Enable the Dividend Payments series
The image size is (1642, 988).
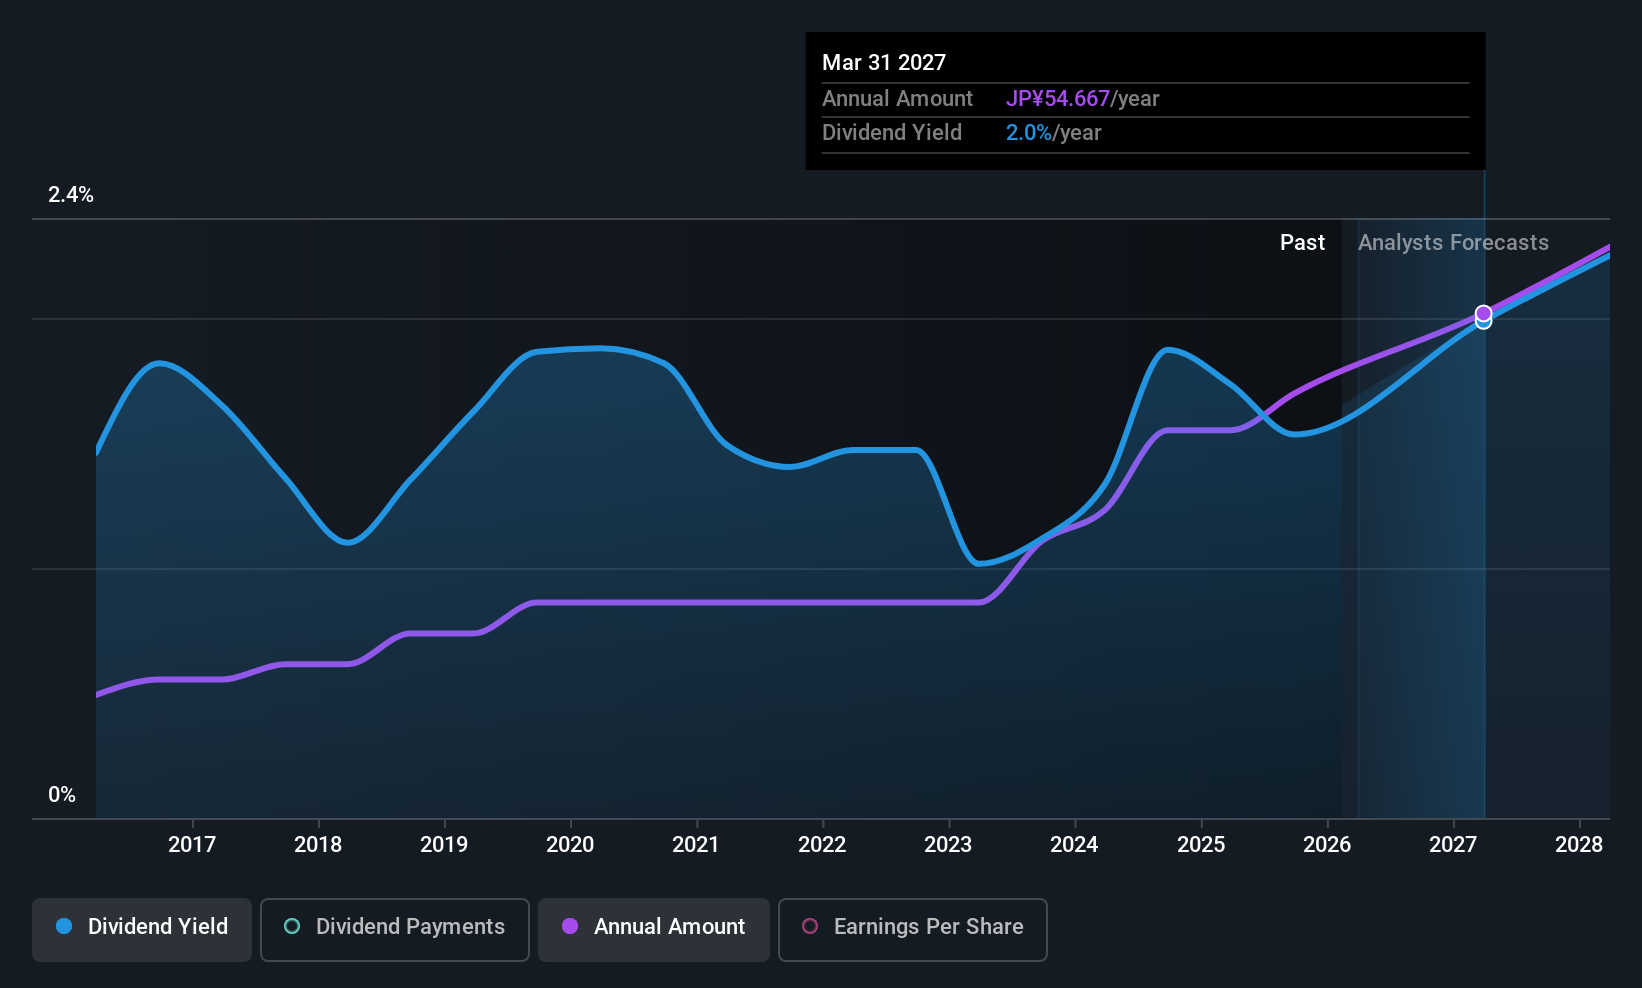[x=395, y=929]
